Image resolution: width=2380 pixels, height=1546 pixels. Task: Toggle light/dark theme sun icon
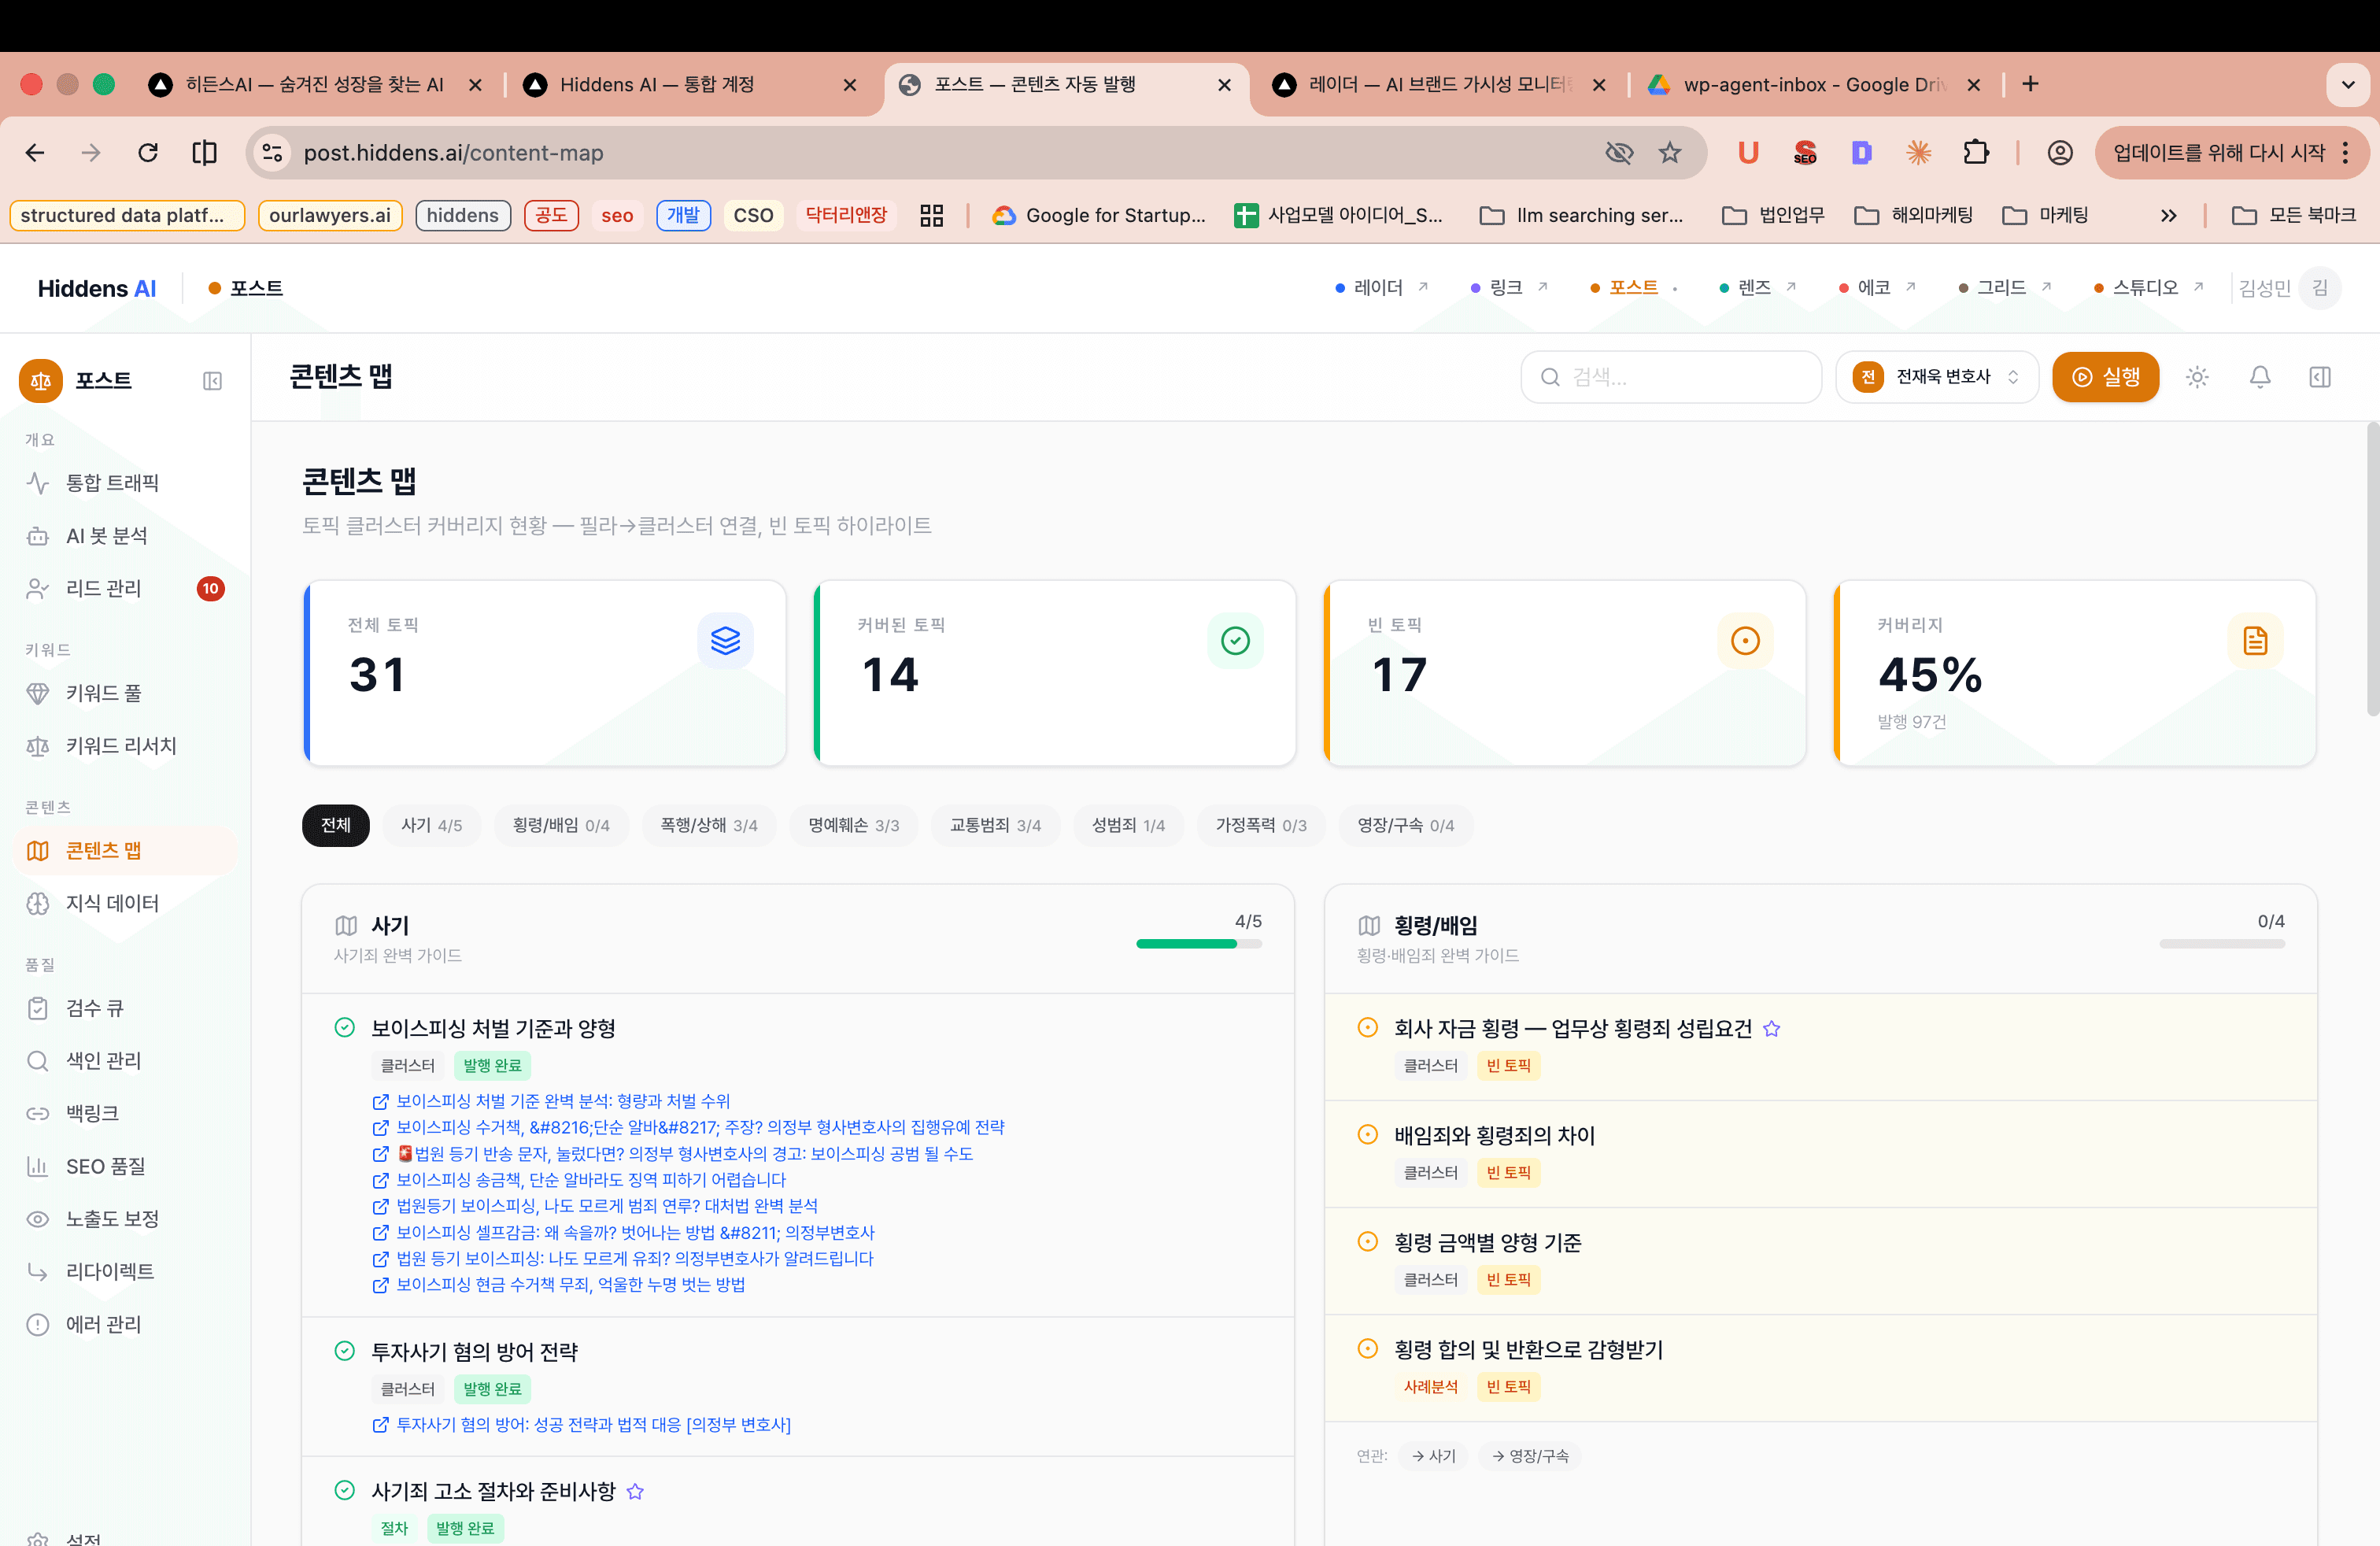[2196, 377]
